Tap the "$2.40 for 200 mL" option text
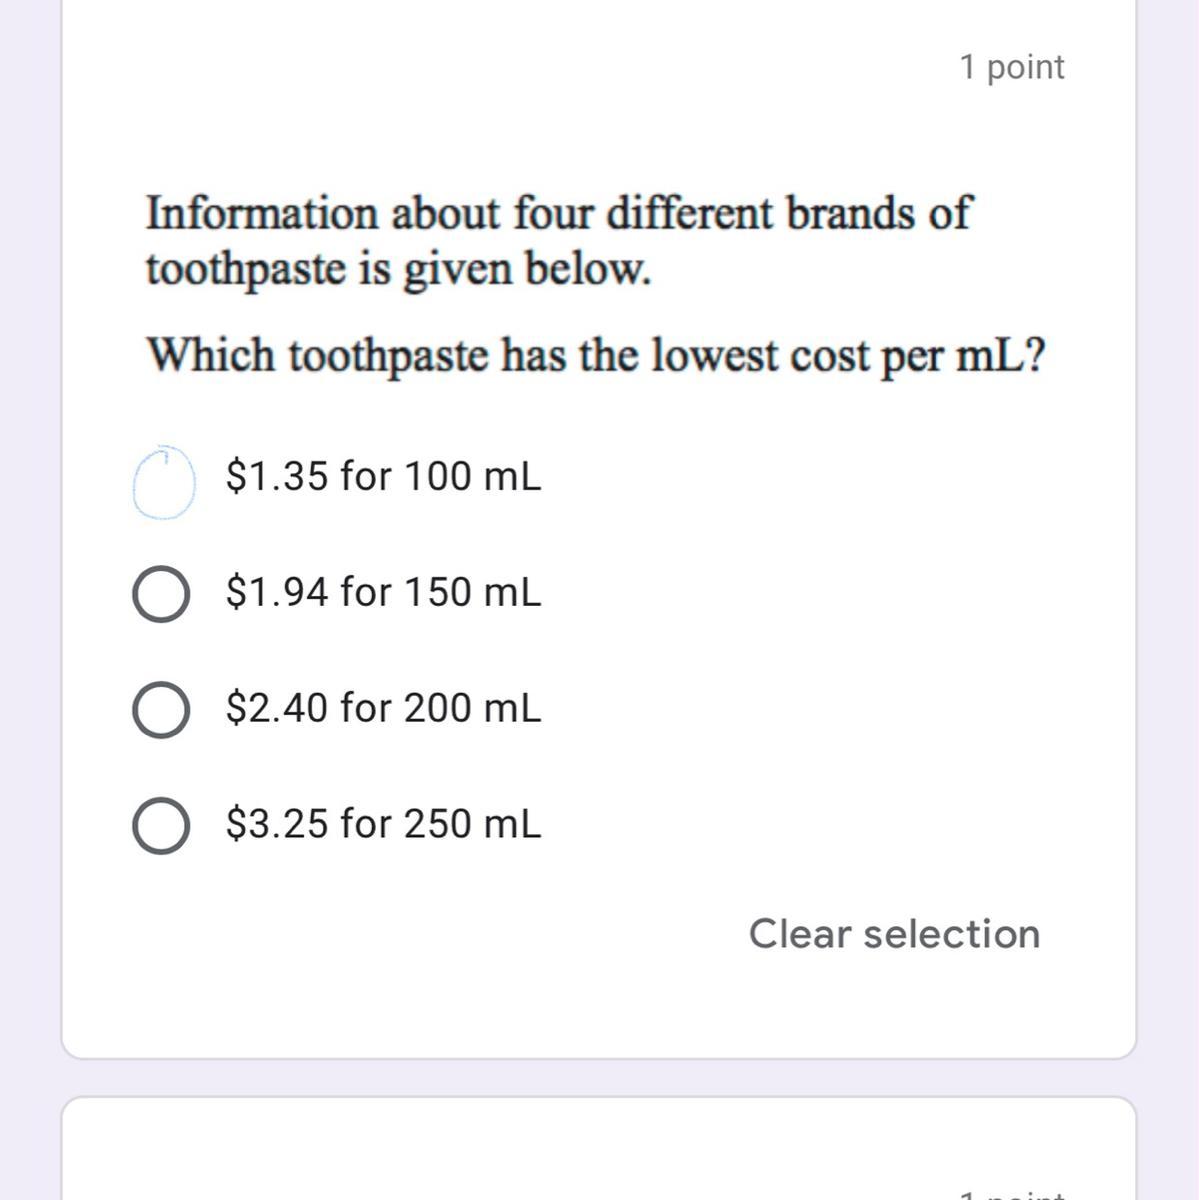The image size is (1199, 1200). (x=383, y=708)
